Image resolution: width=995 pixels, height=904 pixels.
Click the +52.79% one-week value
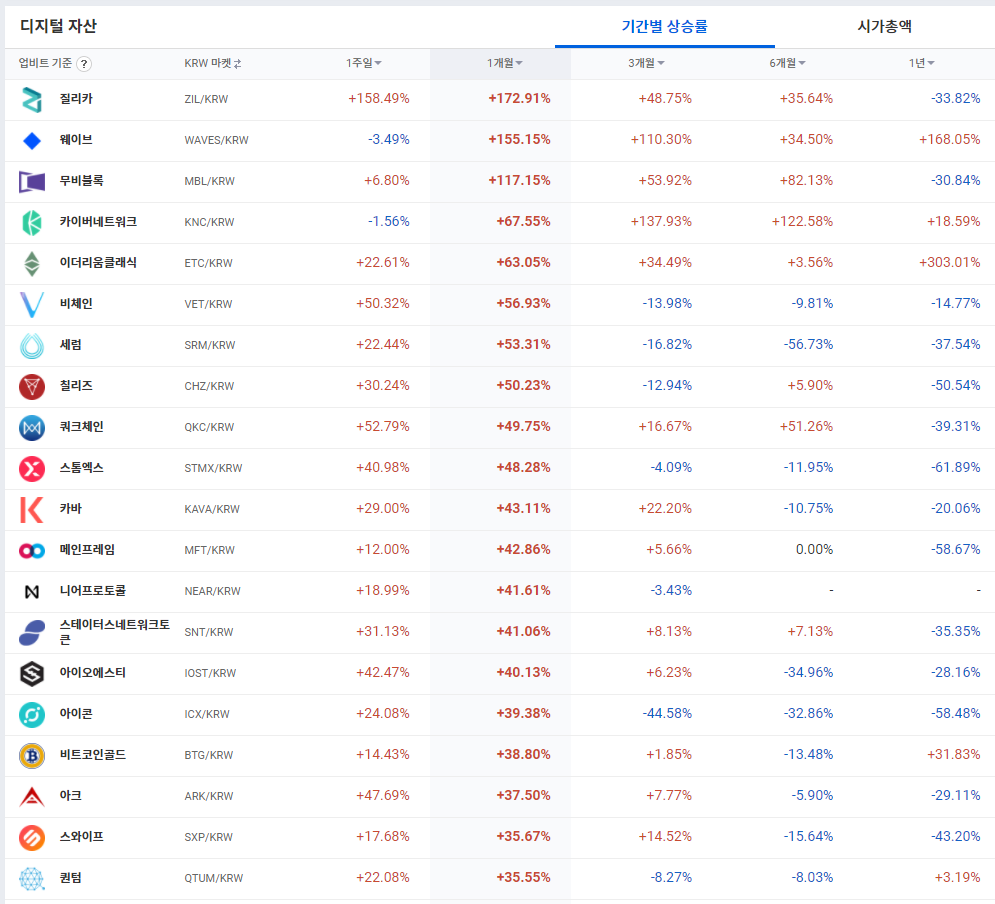(x=383, y=426)
